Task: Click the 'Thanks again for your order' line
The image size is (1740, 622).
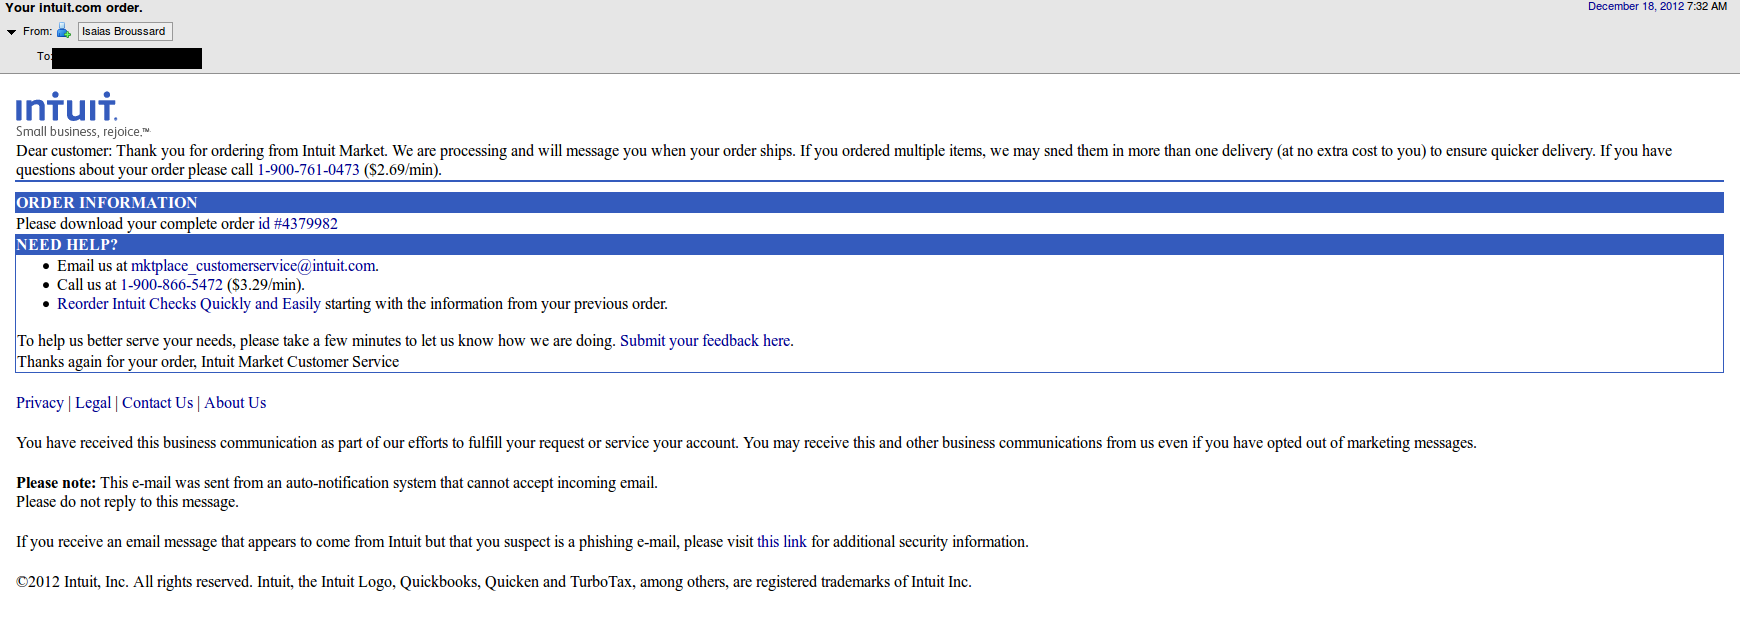Action: [x=208, y=362]
